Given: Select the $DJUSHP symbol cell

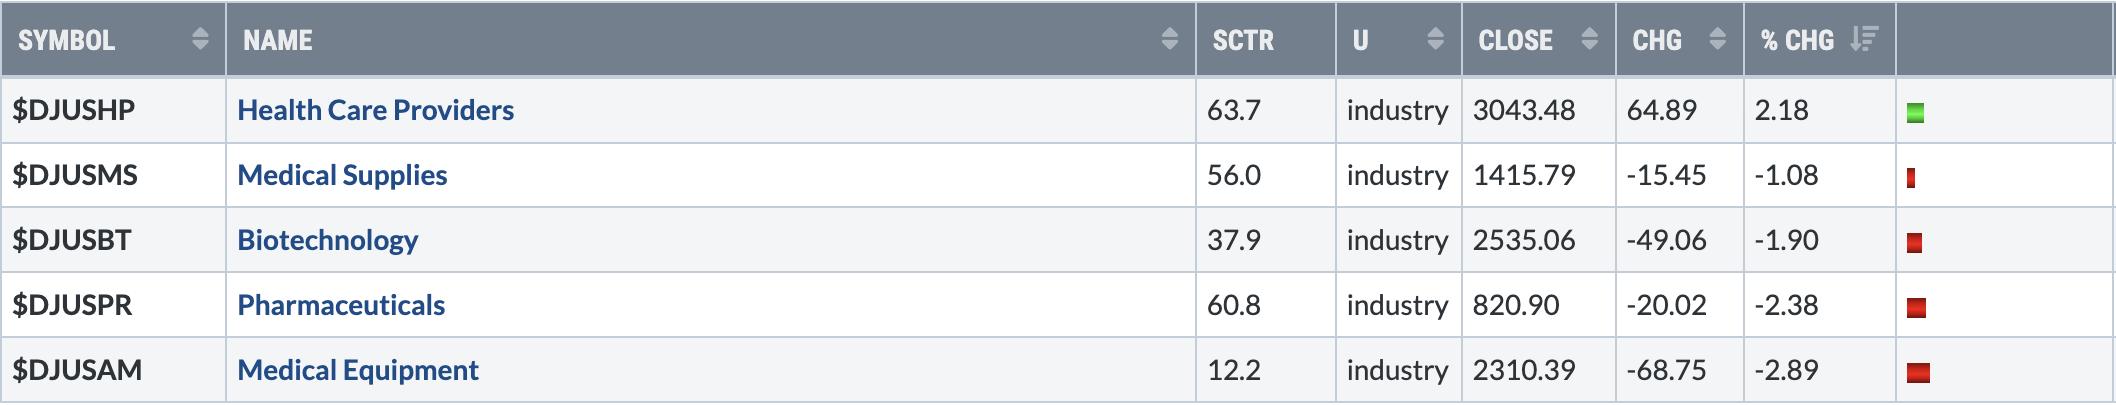Looking at the screenshot, I should click(113, 110).
